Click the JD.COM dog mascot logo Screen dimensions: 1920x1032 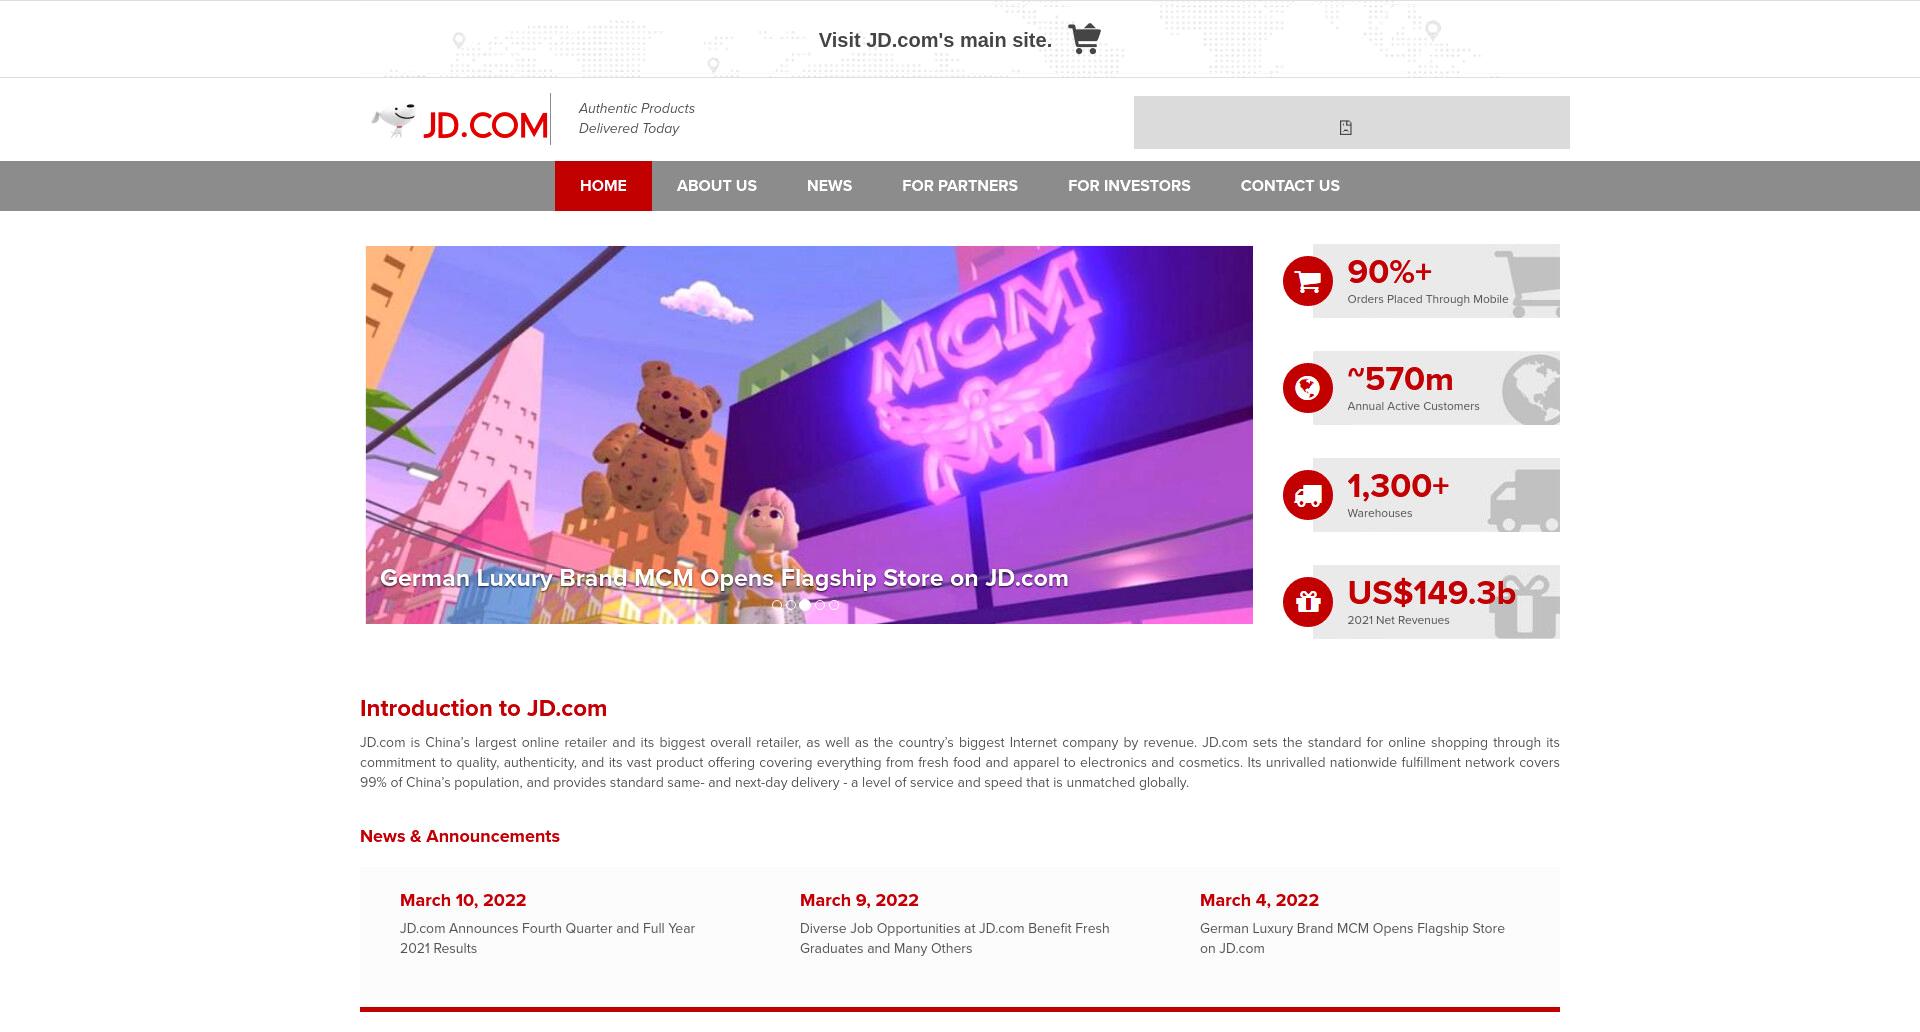394,120
